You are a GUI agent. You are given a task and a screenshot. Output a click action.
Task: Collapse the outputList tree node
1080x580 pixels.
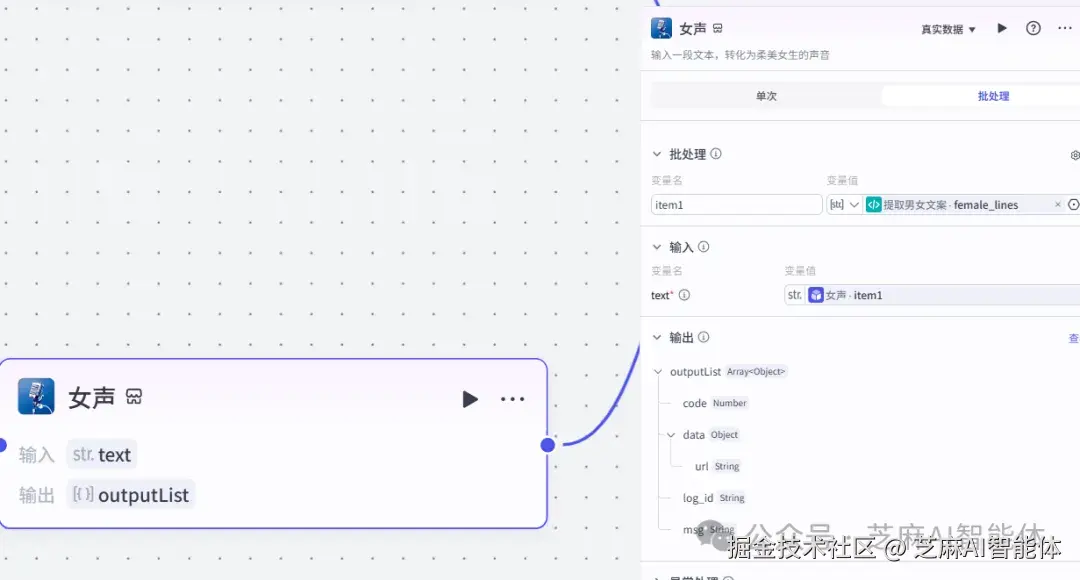pos(658,371)
